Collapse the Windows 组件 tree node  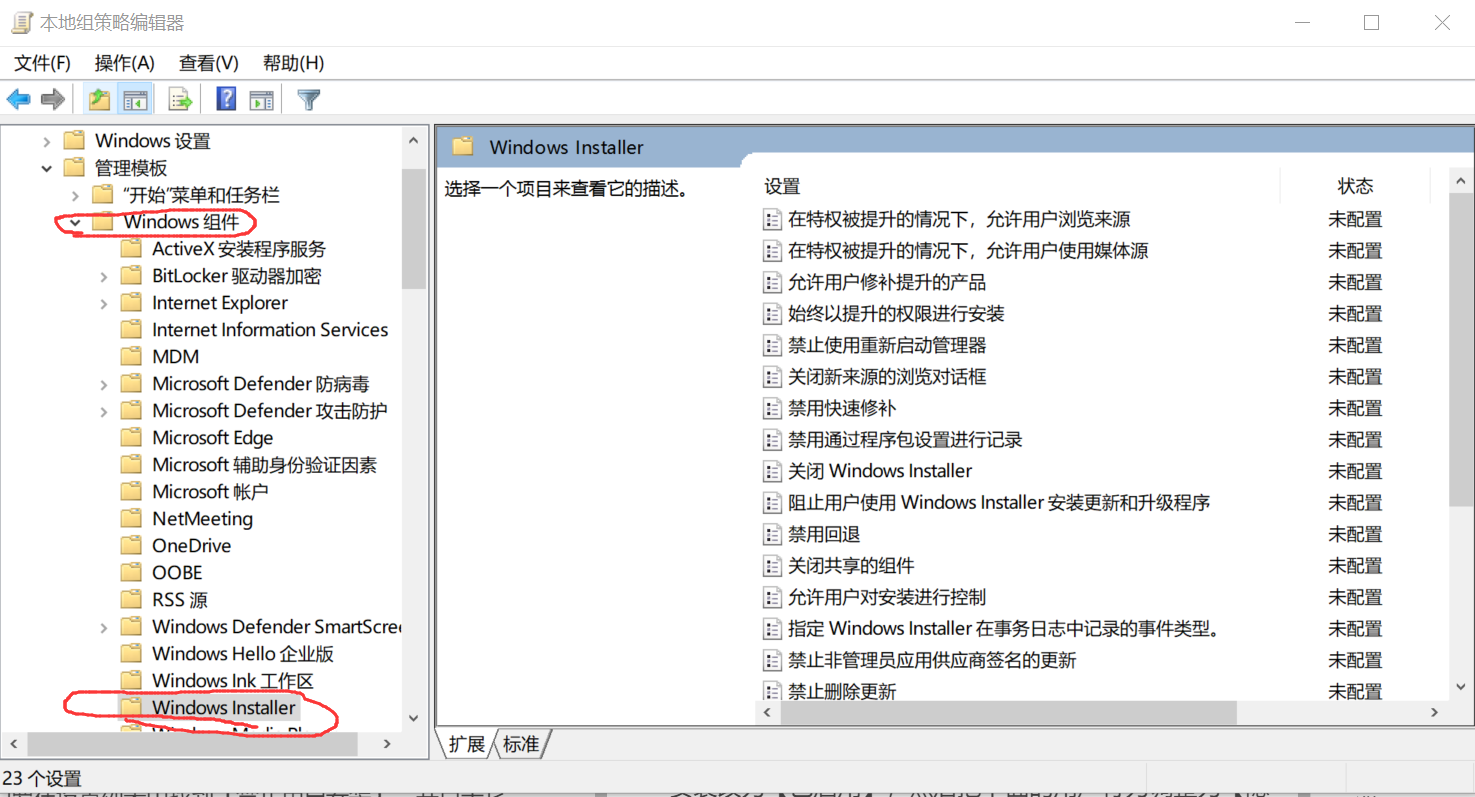pyautogui.click(x=75, y=222)
